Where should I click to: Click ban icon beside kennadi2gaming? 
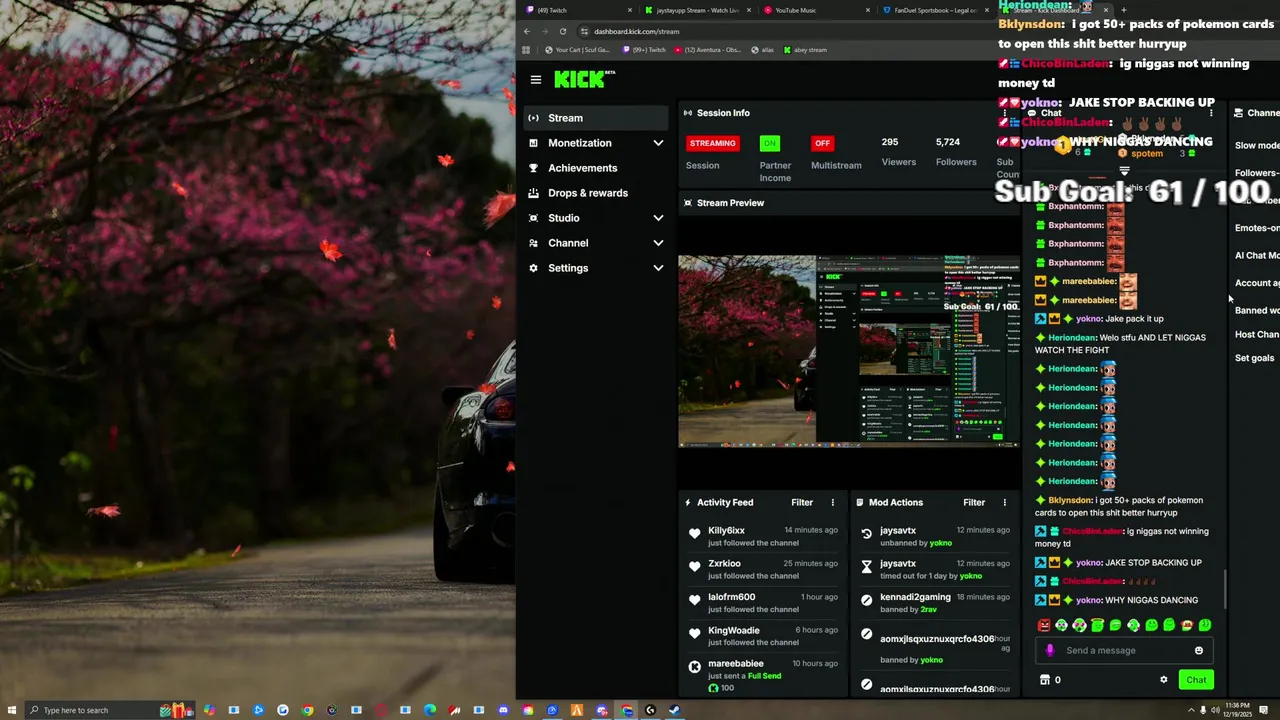[x=867, y=600]
